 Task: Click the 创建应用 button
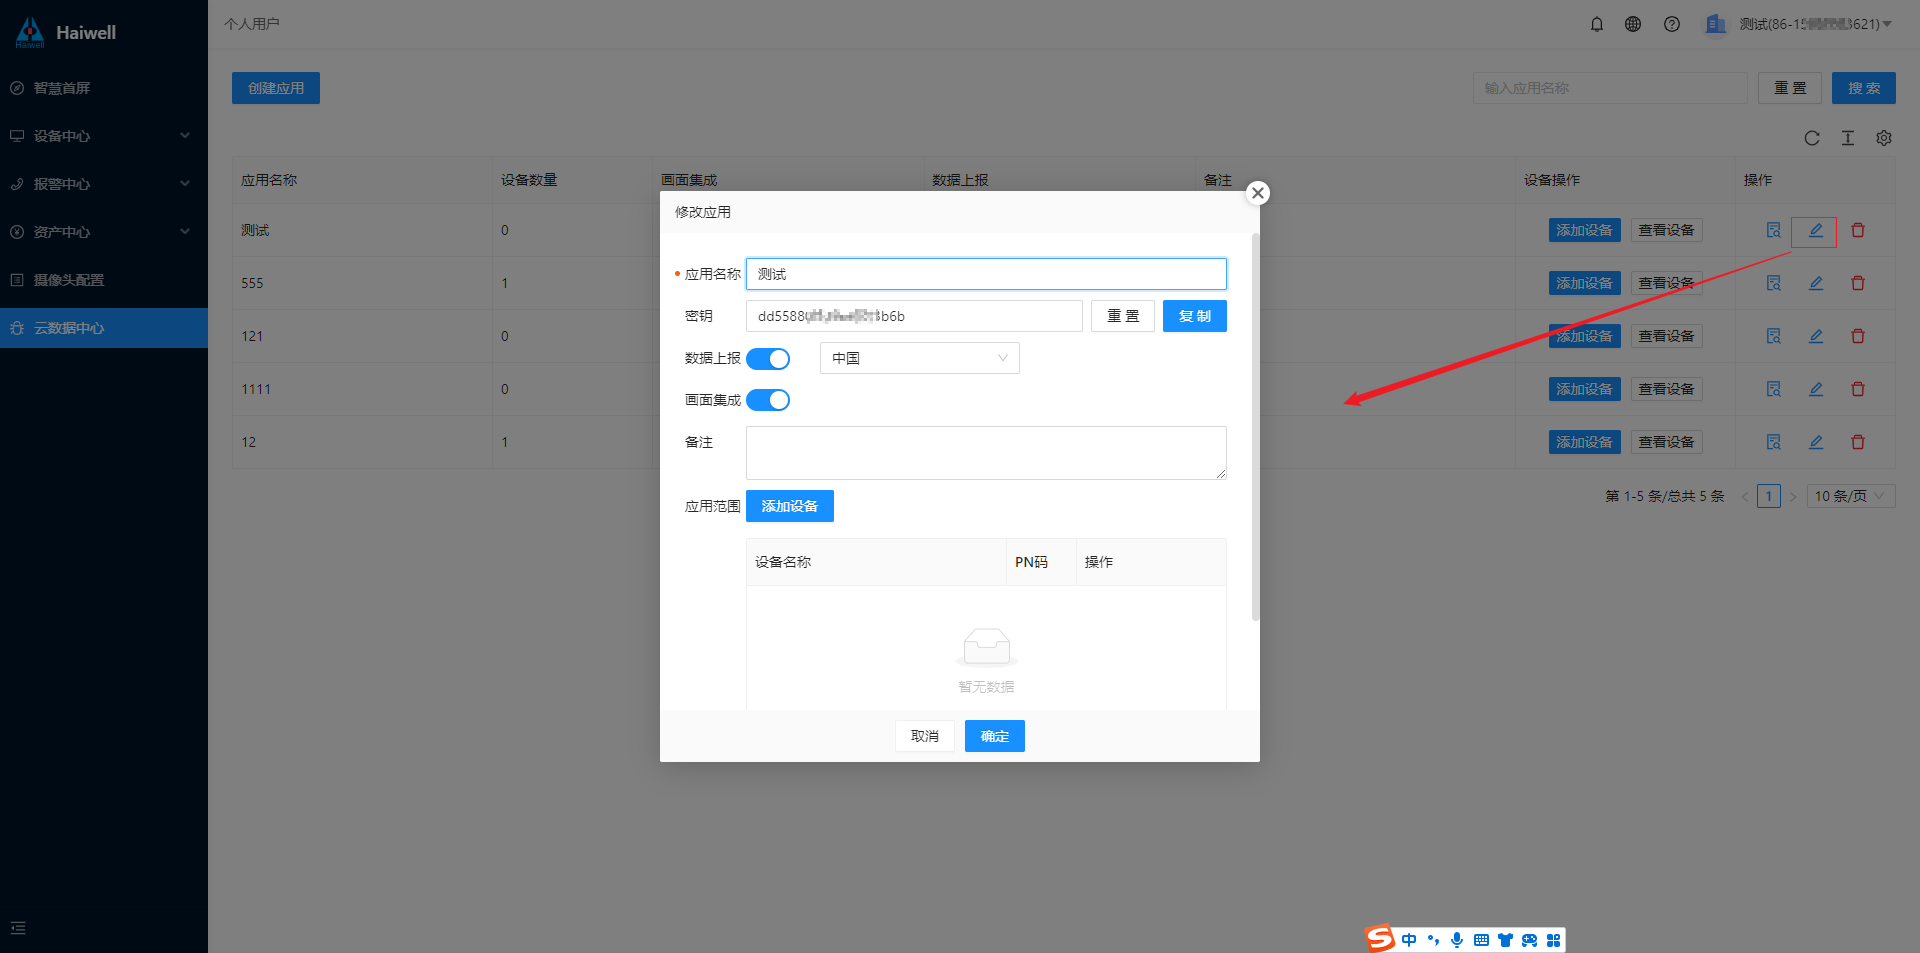pyautogui.click(x=276, y=88)
